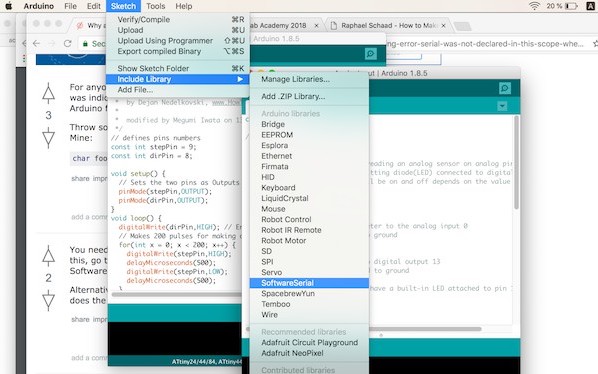Click the browser back arrow
Viewport: 598px width, 374px height.
pos(36,43)
